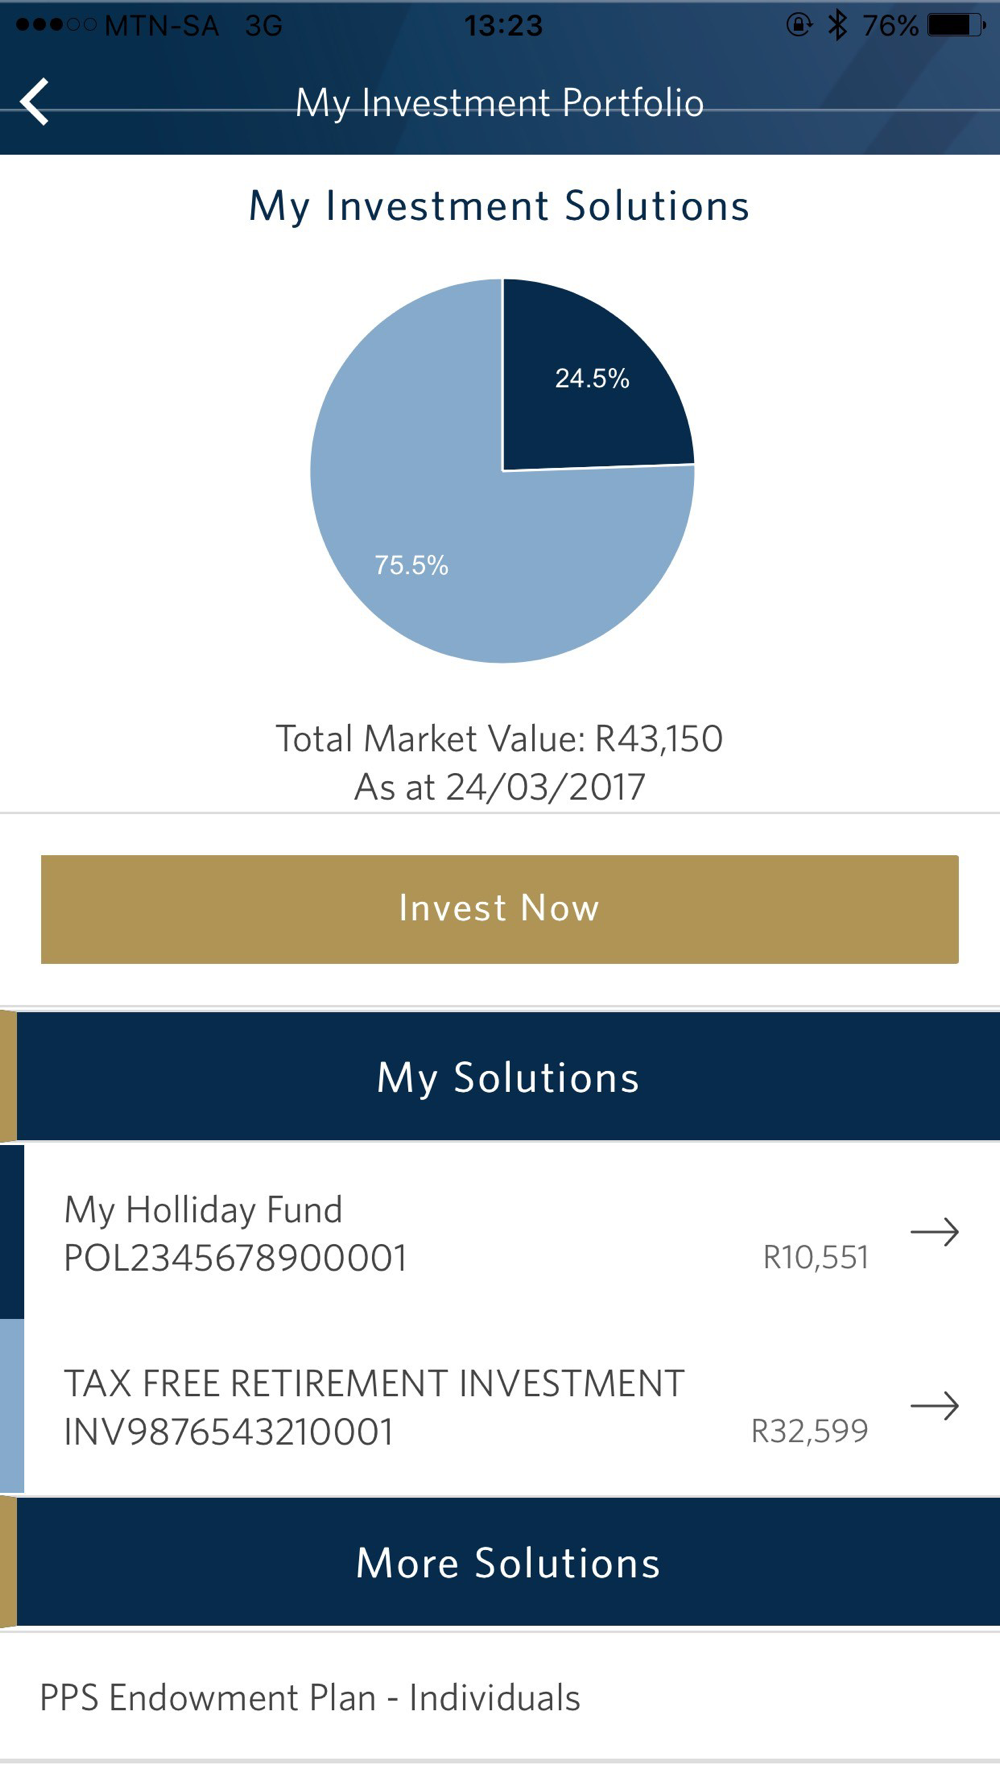This screenshot has width=1000, height=1778.
Task: Tap the signal strength dots
Action: tap(56, 25)
